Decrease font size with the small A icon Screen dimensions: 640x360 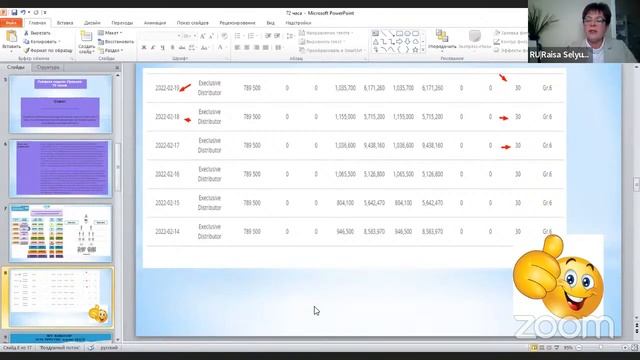[x=211, y=36]
